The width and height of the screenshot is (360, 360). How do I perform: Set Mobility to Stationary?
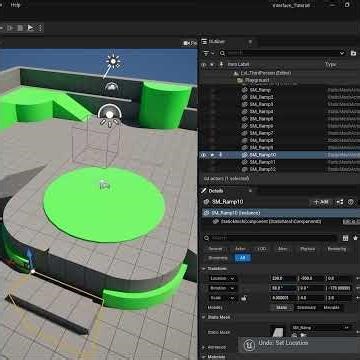click(306, 307)
